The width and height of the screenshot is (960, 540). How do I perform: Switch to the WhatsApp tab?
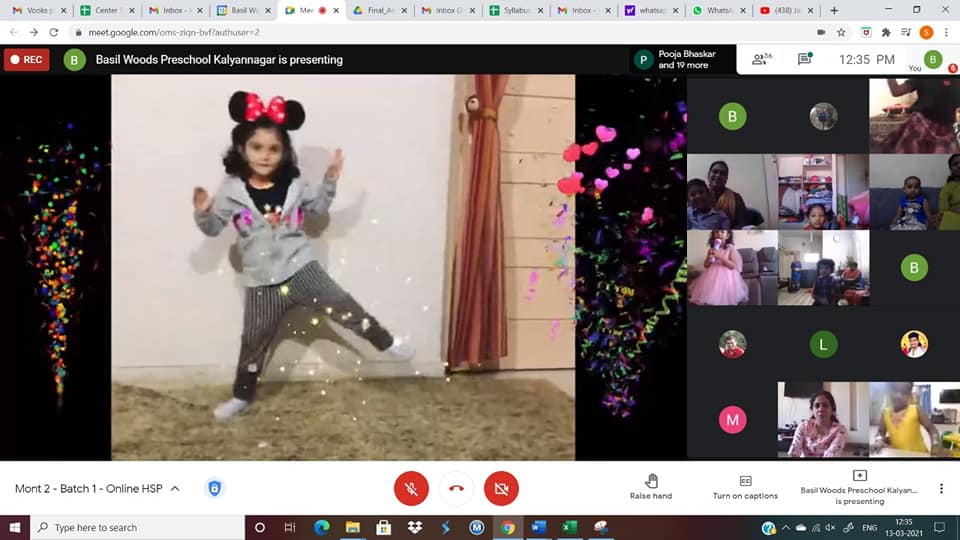point(718,10)
